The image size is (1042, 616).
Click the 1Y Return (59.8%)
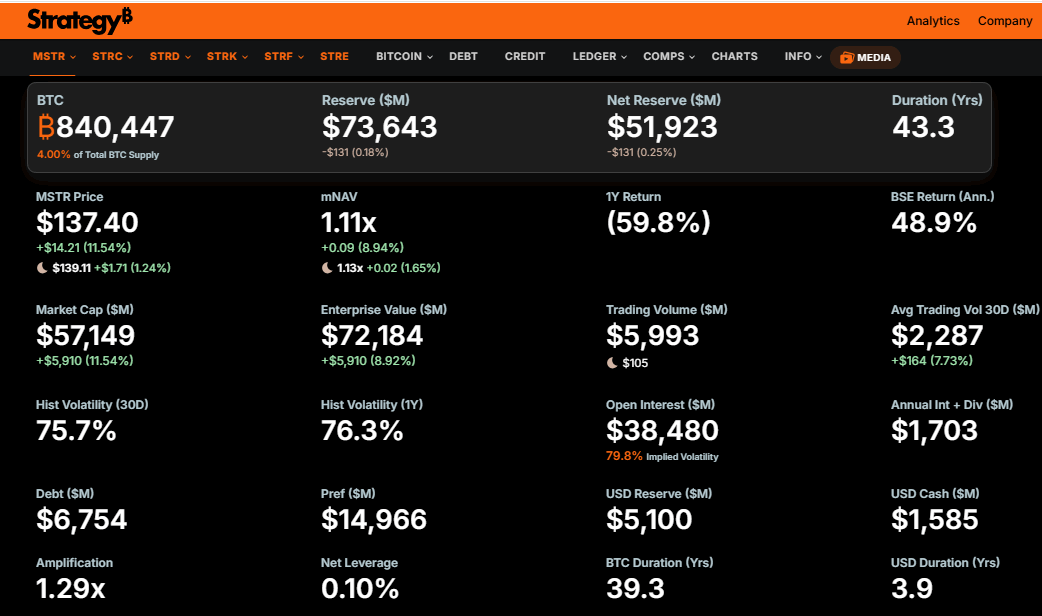658,222
